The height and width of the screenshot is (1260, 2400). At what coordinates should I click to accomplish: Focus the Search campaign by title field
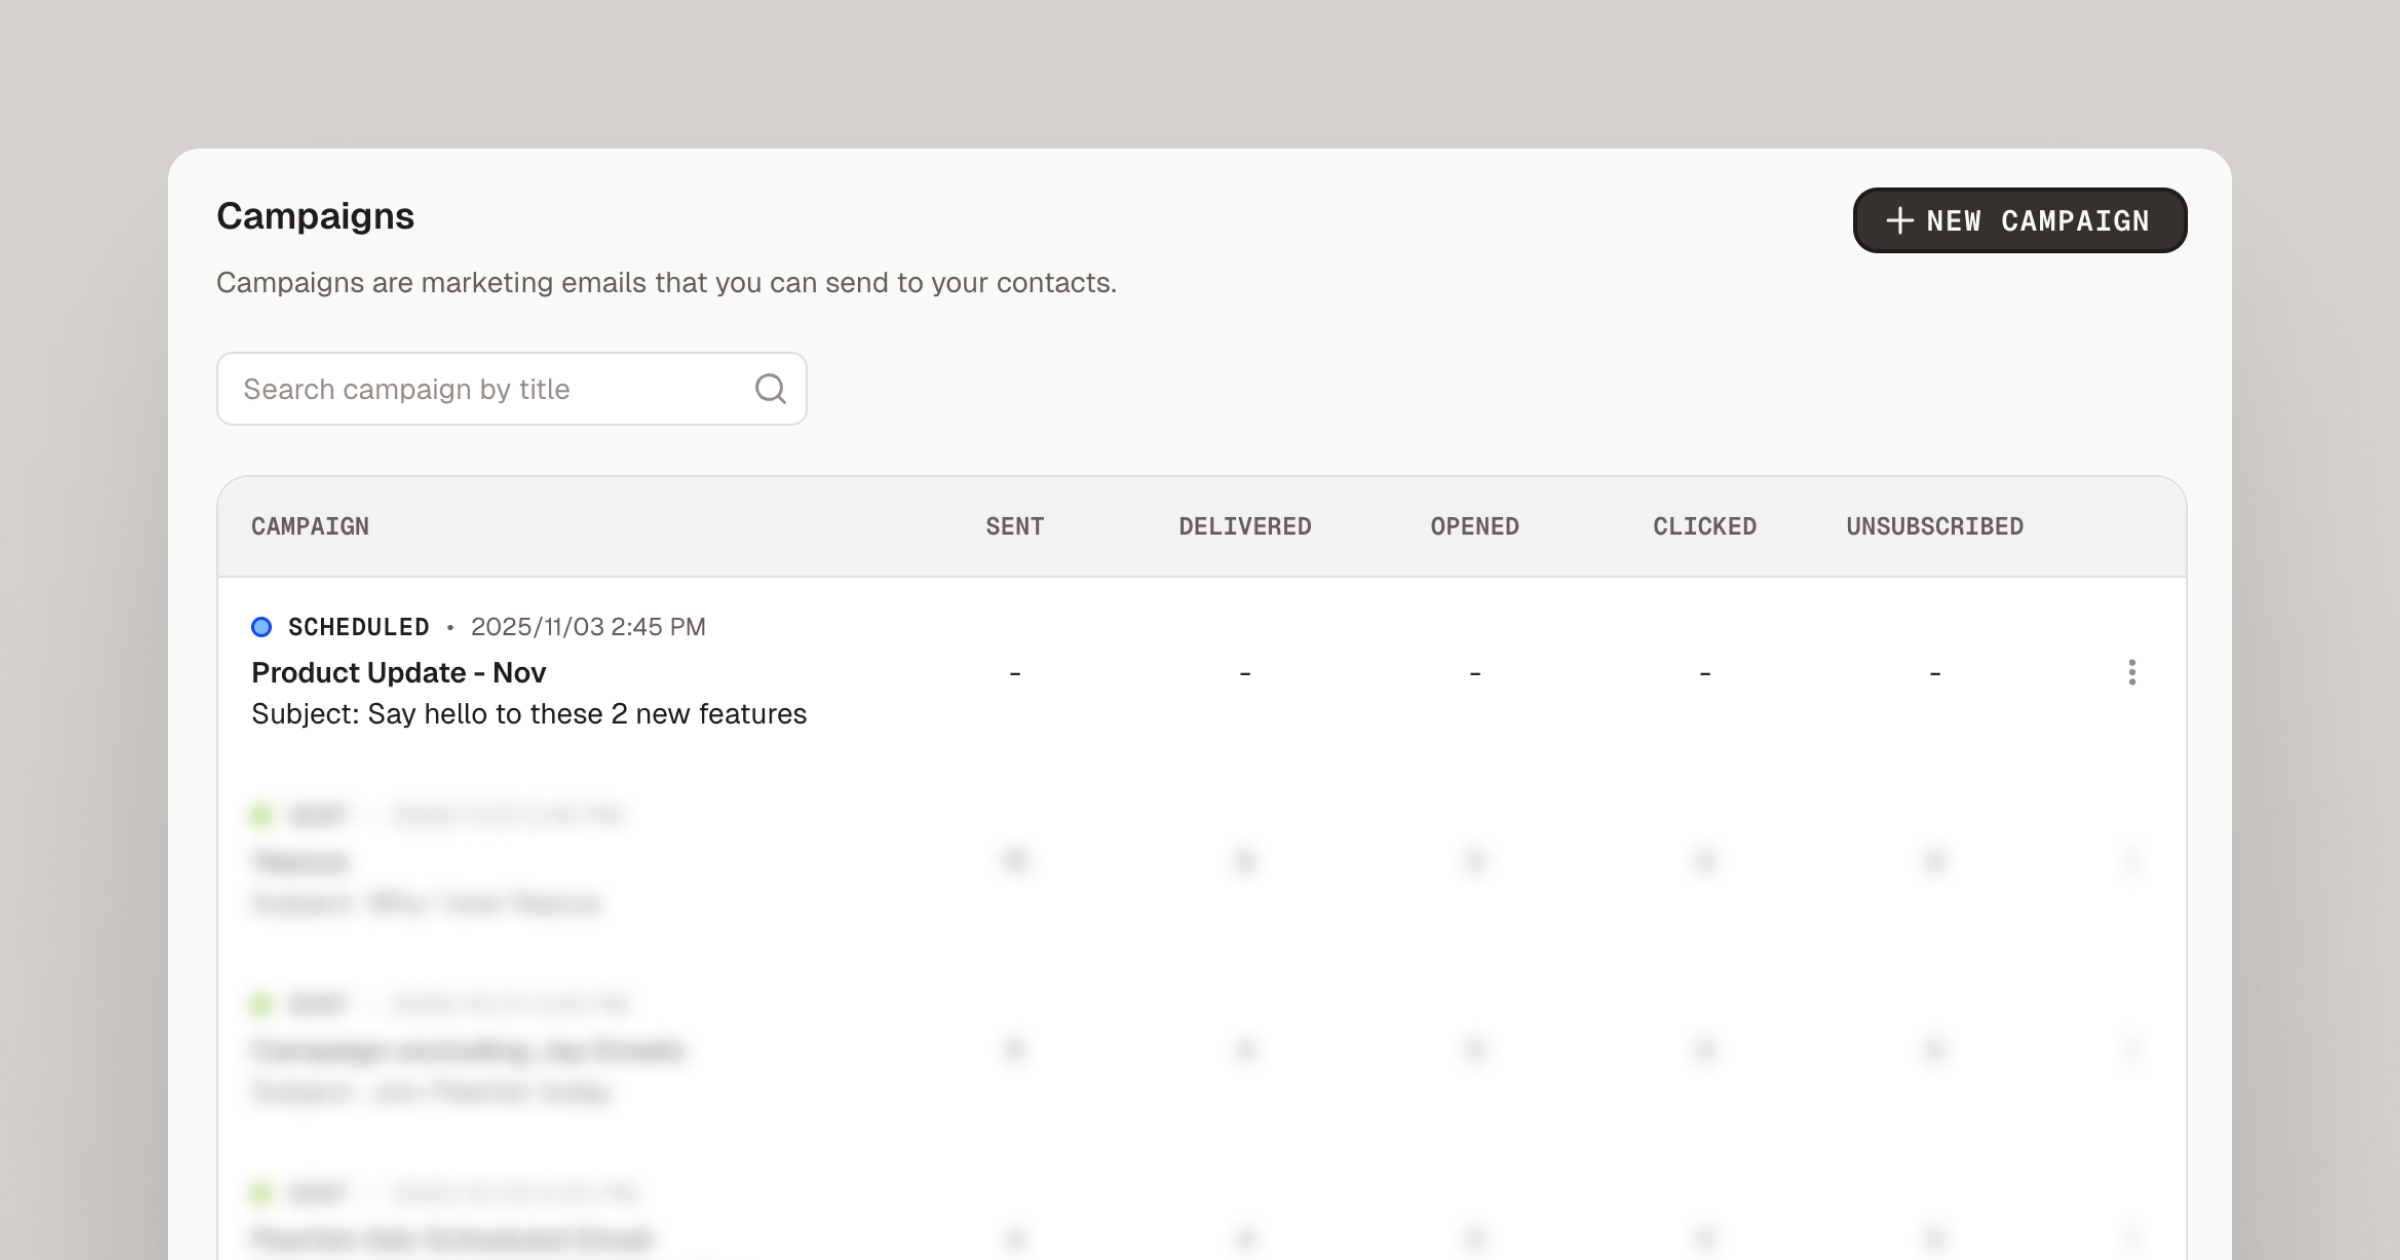[490, 388]
